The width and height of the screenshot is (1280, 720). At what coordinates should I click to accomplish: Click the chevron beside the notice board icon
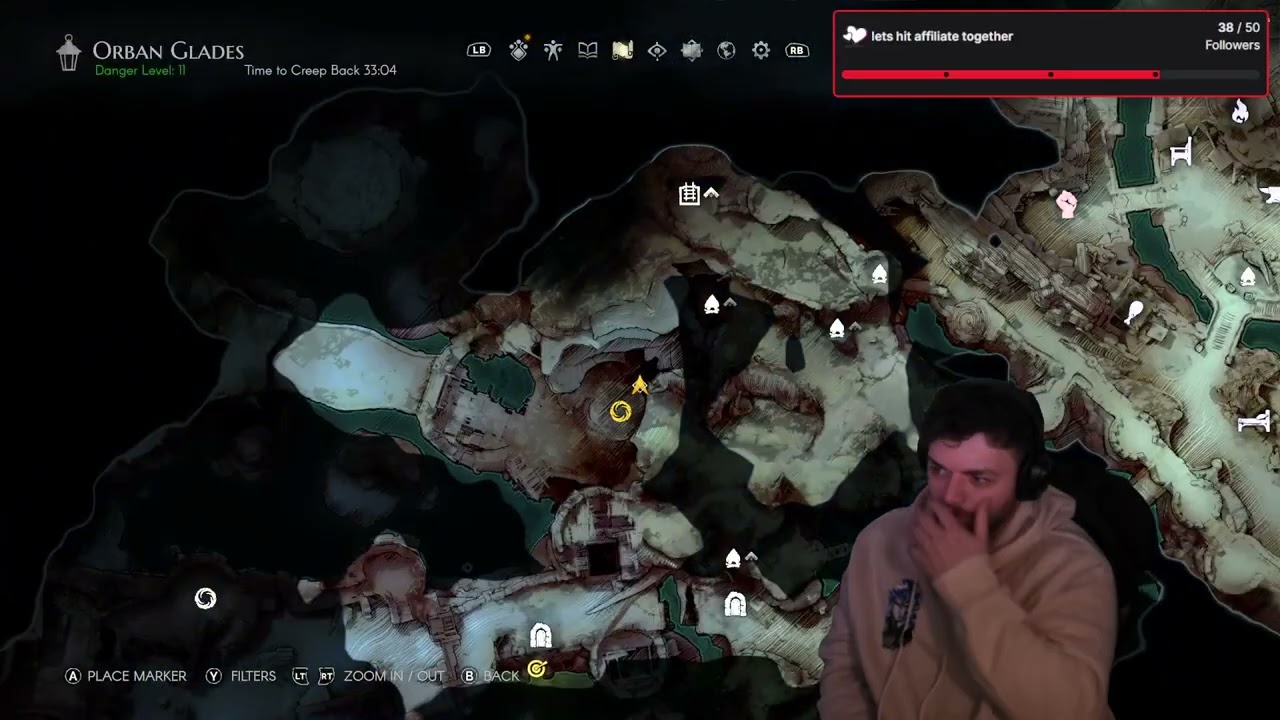[x=711, y=192]
